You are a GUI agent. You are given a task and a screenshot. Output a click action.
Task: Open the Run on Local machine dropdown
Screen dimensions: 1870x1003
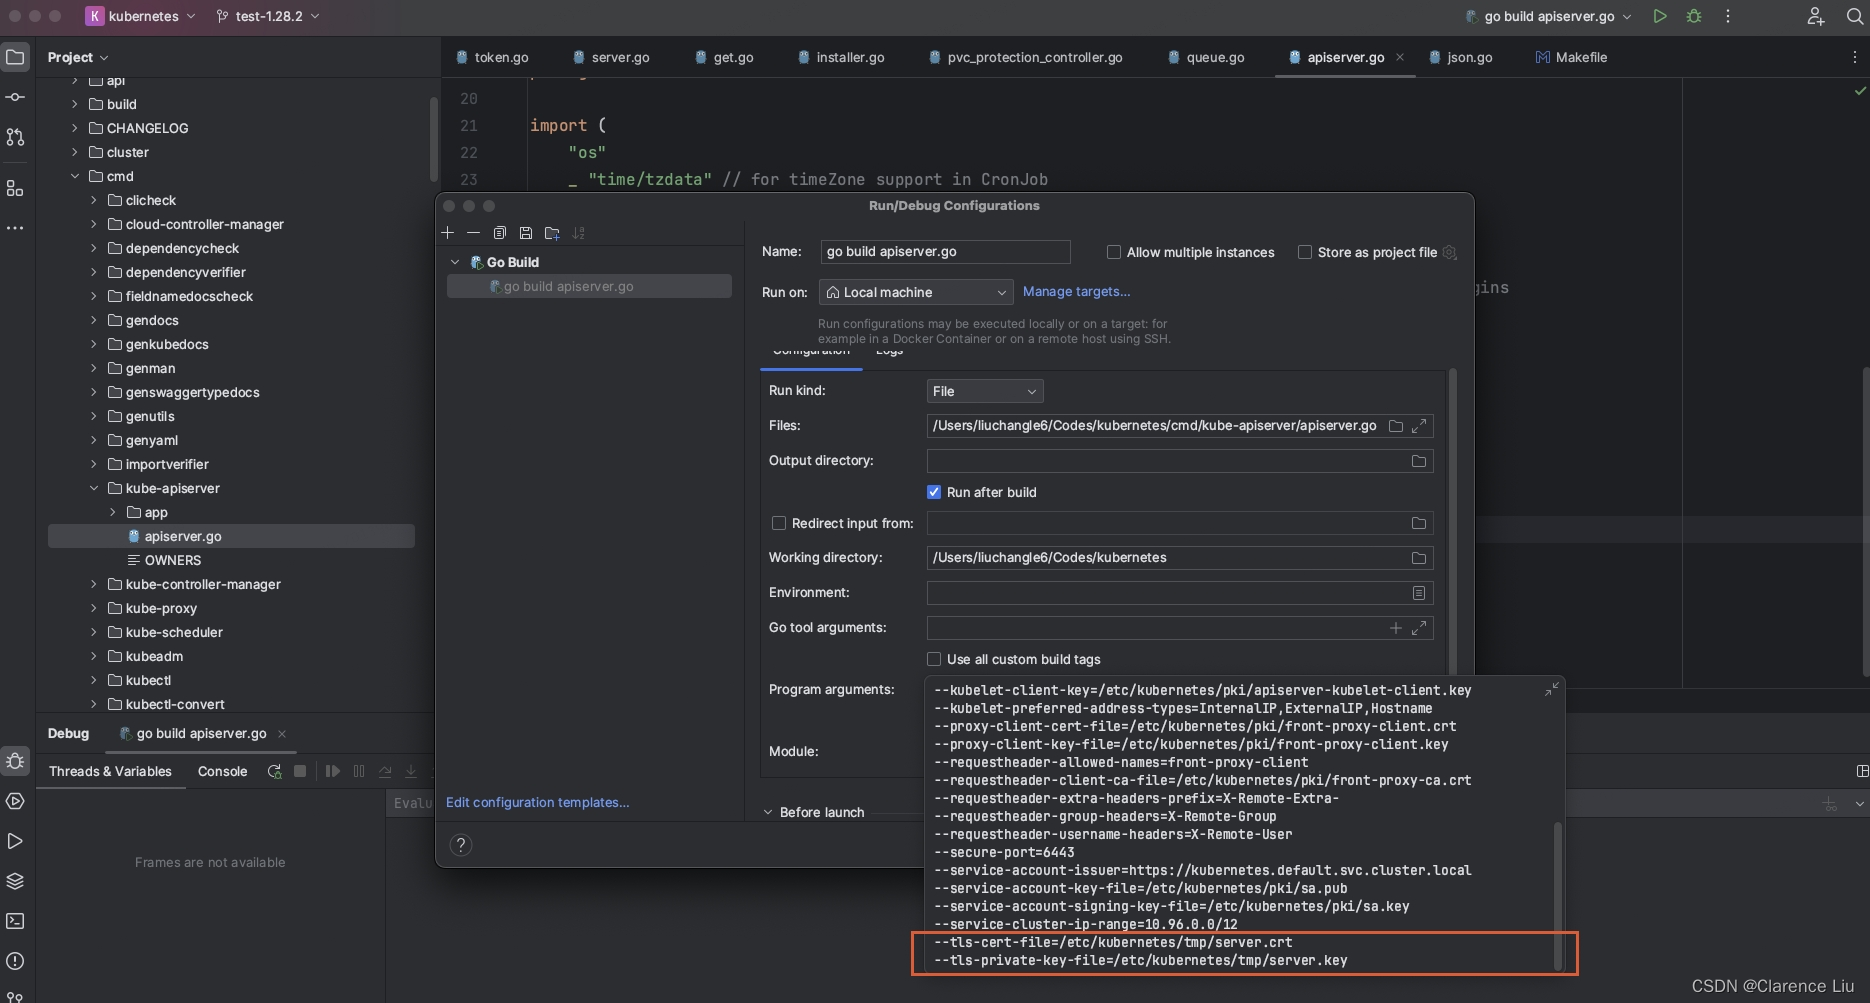(915, 292)
